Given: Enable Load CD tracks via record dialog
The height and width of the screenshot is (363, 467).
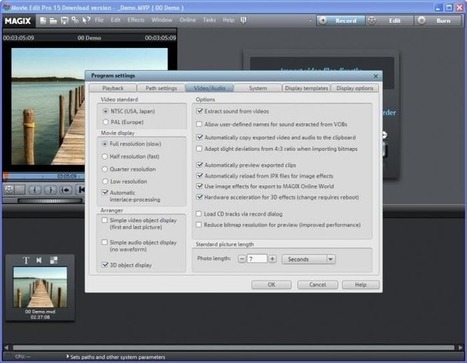Looking at the screenshot, I should 199,214.
